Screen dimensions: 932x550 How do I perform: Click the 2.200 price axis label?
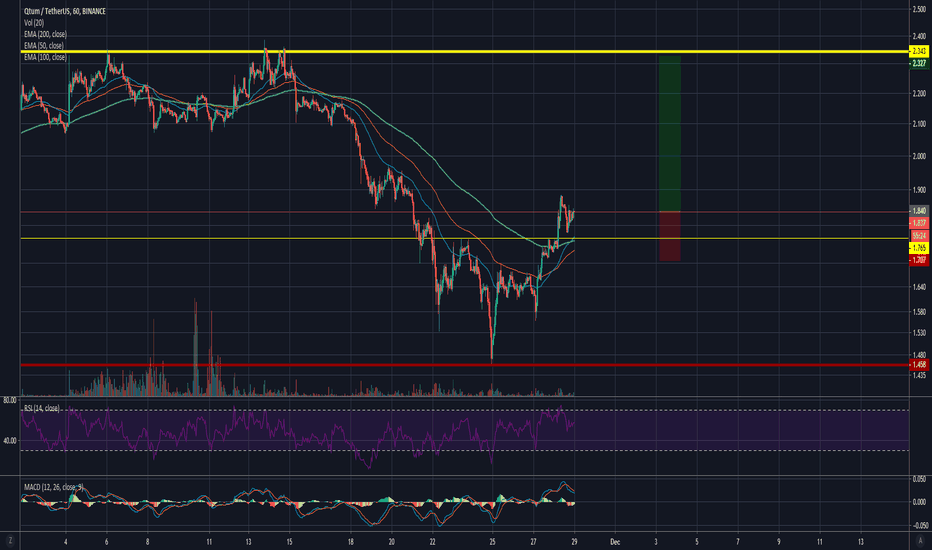coord(919,94)
